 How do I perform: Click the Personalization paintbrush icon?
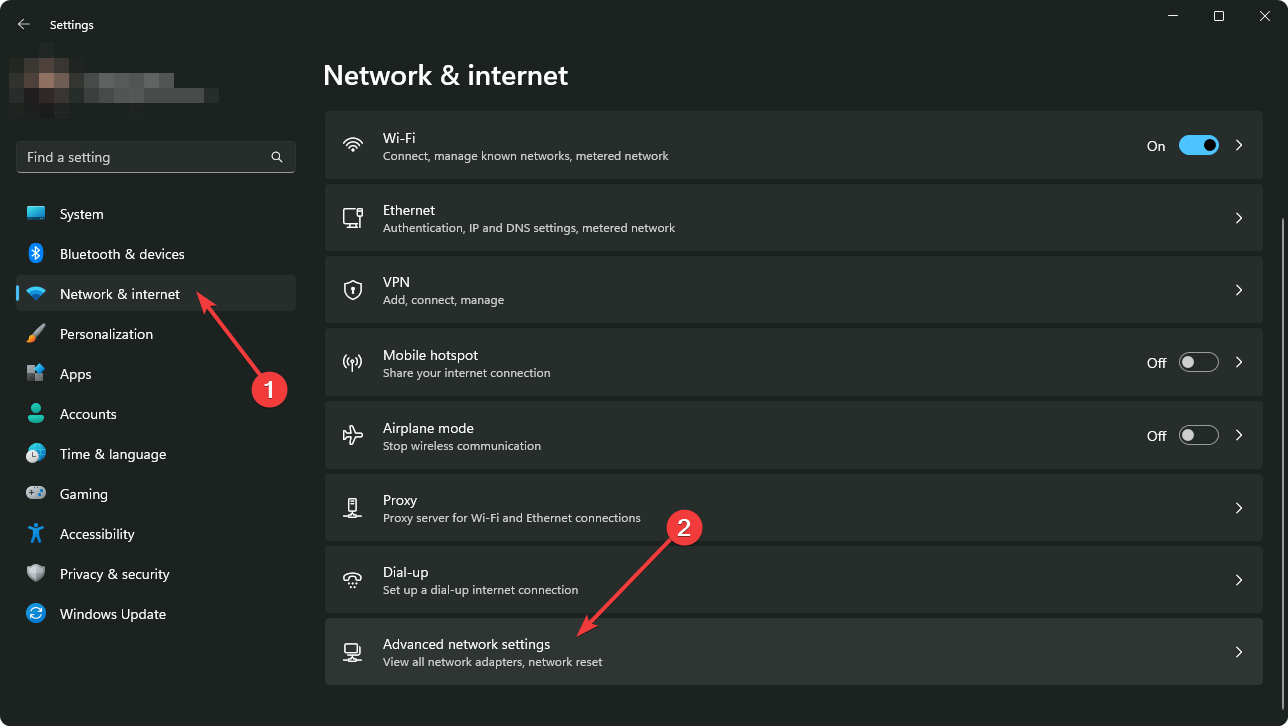coord(36,334)
